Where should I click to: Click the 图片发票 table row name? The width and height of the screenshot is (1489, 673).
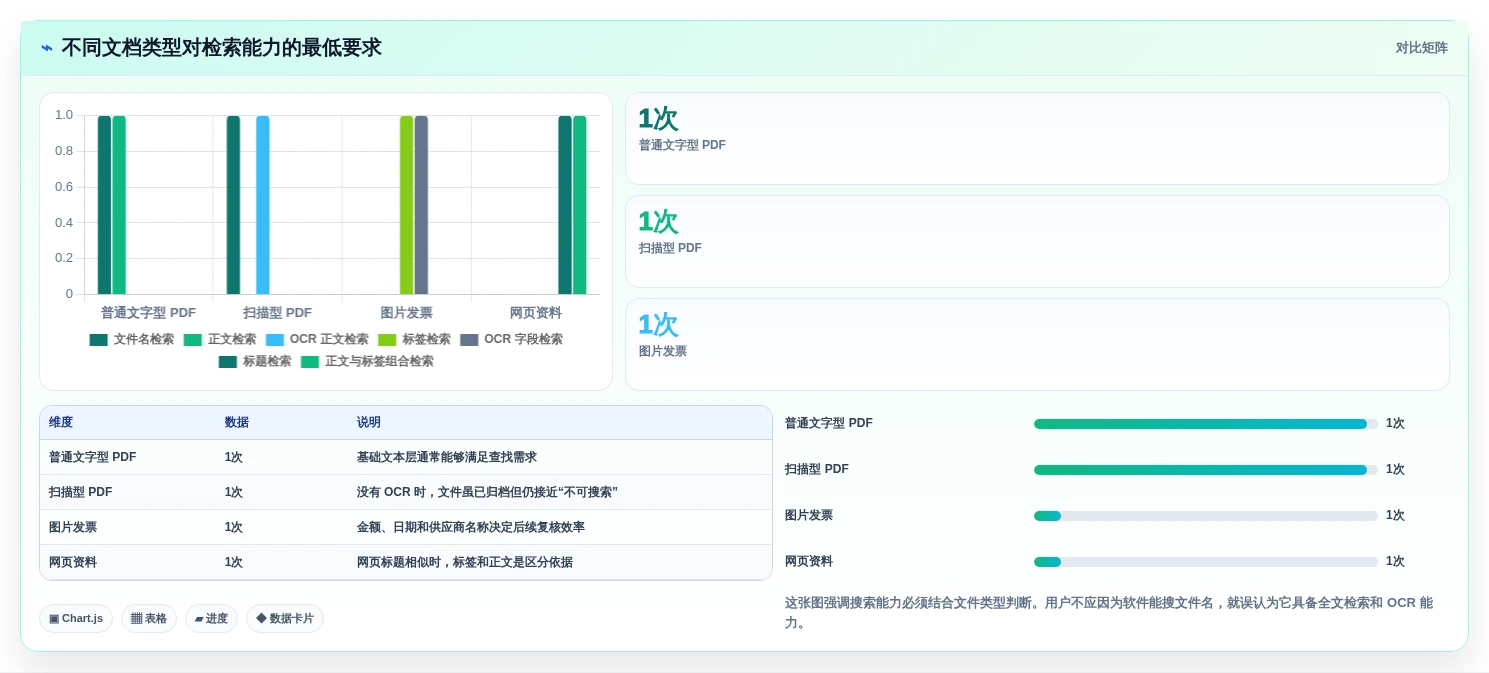click(73, 527)
